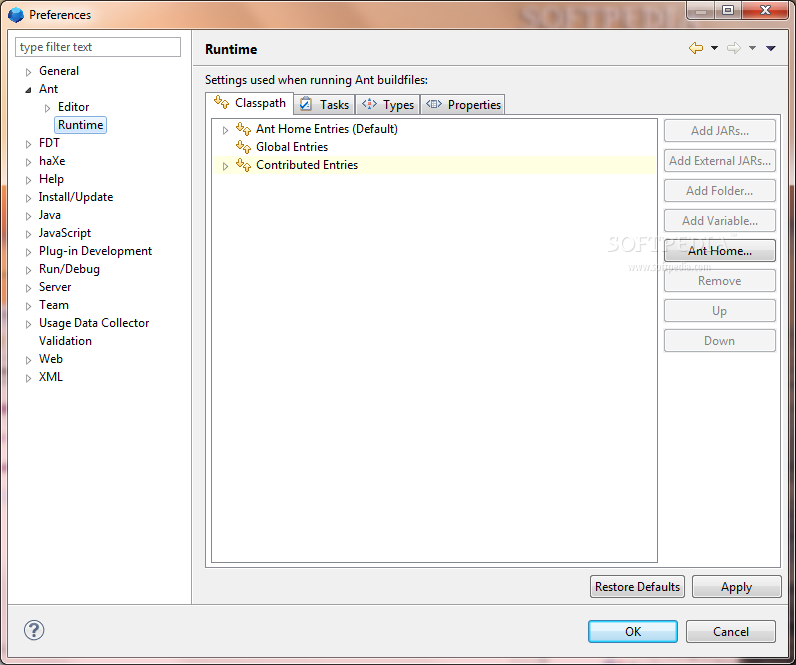796x665 pixels.
Task: Expand the haXe preferences category
Action: (28, 162)
